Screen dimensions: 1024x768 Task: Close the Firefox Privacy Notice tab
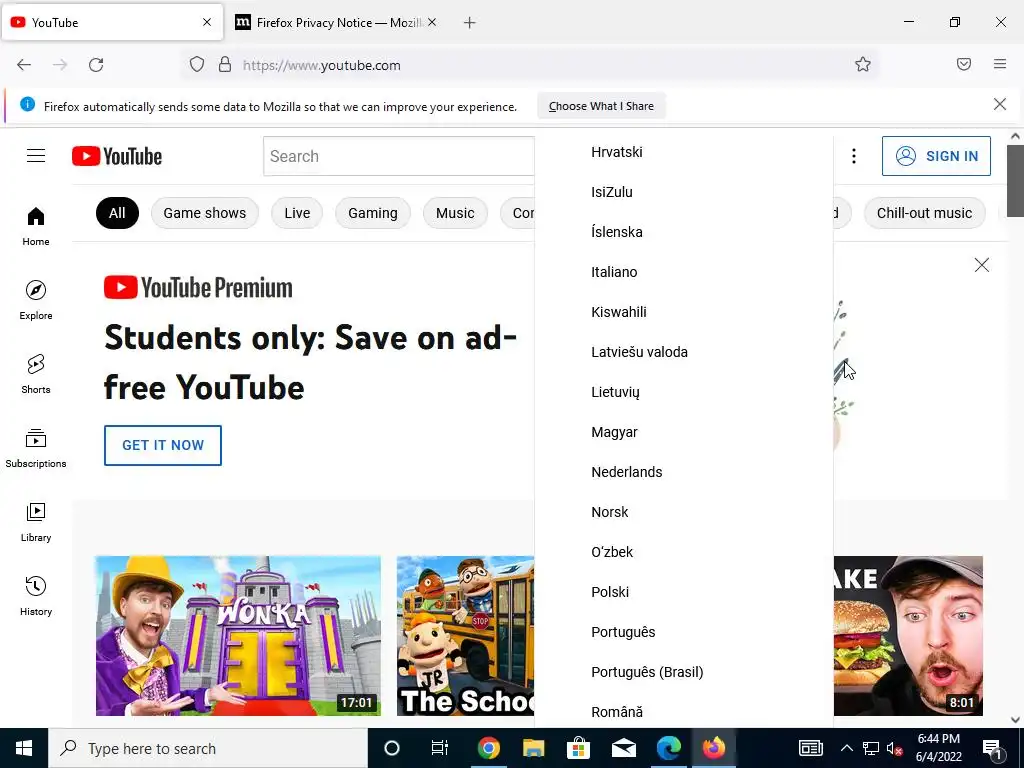coord(432,22)
